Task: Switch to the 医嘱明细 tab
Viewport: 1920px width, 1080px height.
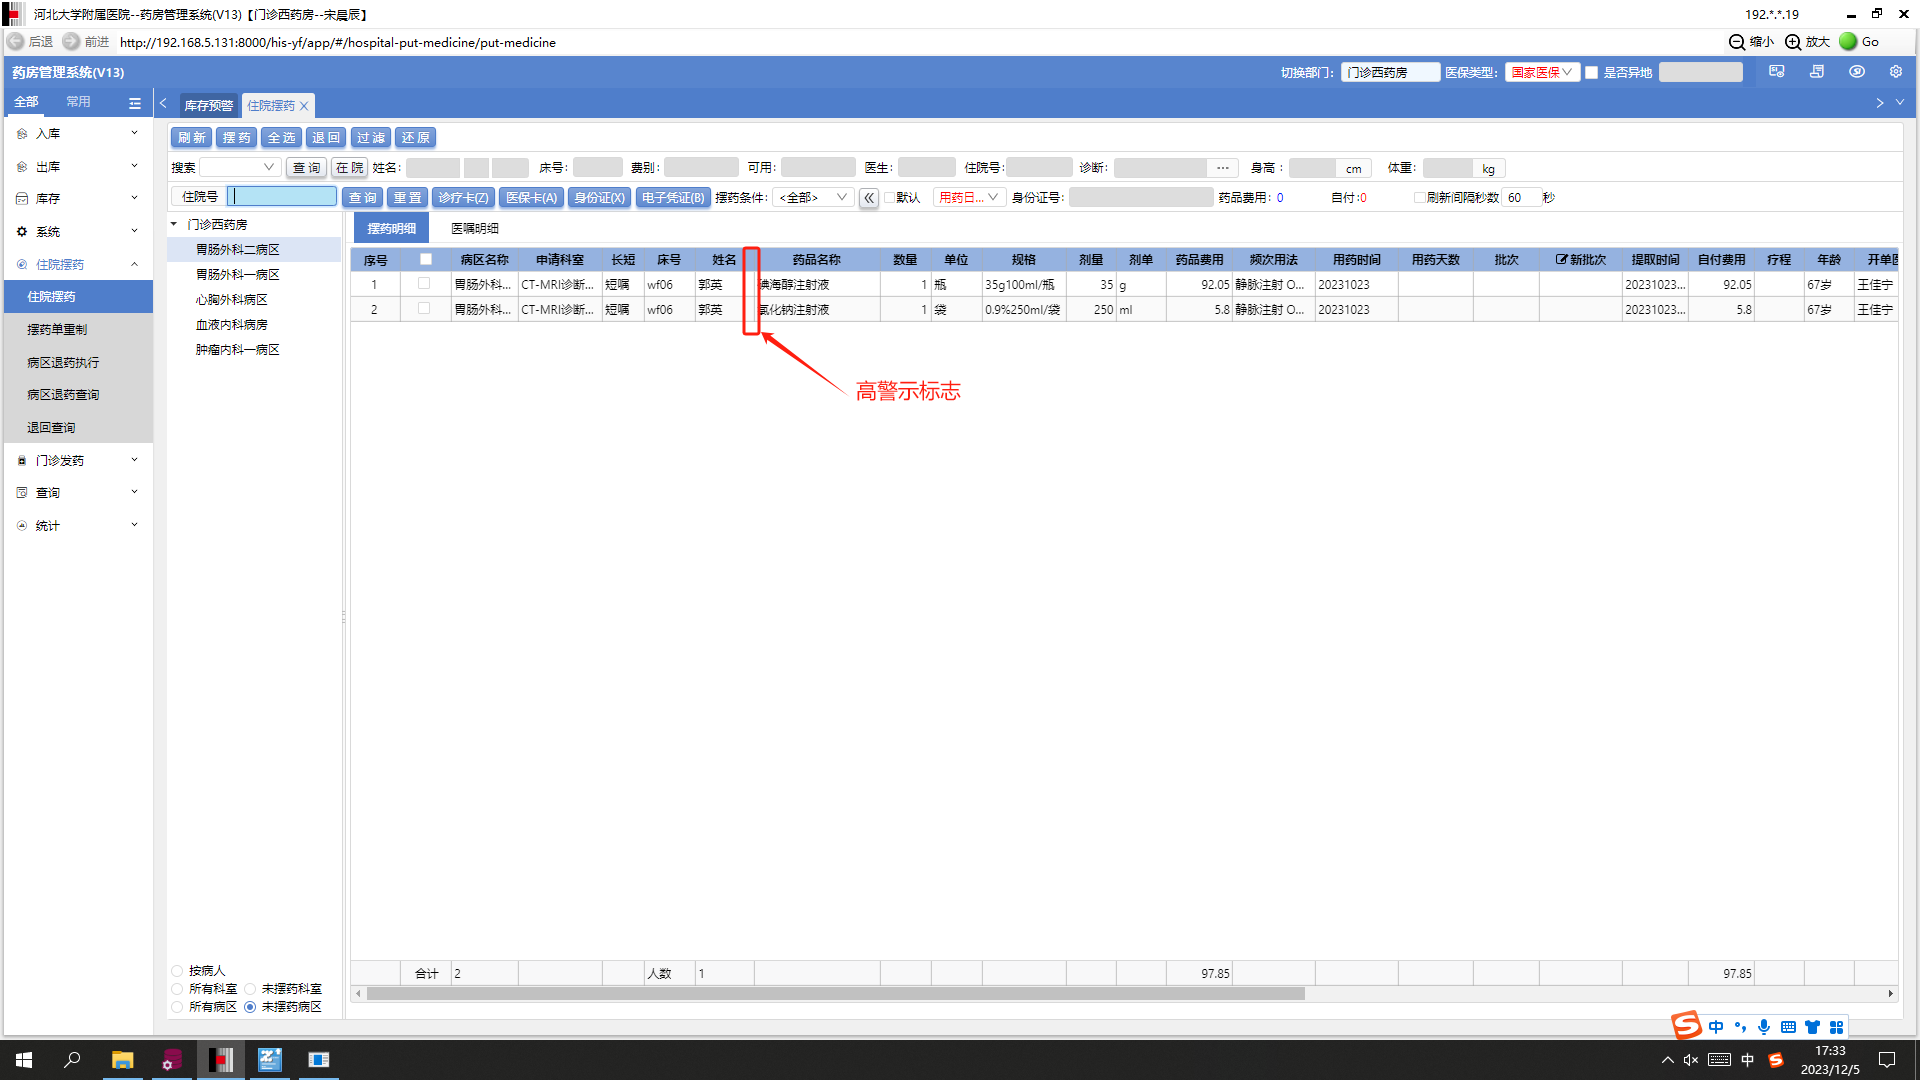Action: [x=474, y=229]
